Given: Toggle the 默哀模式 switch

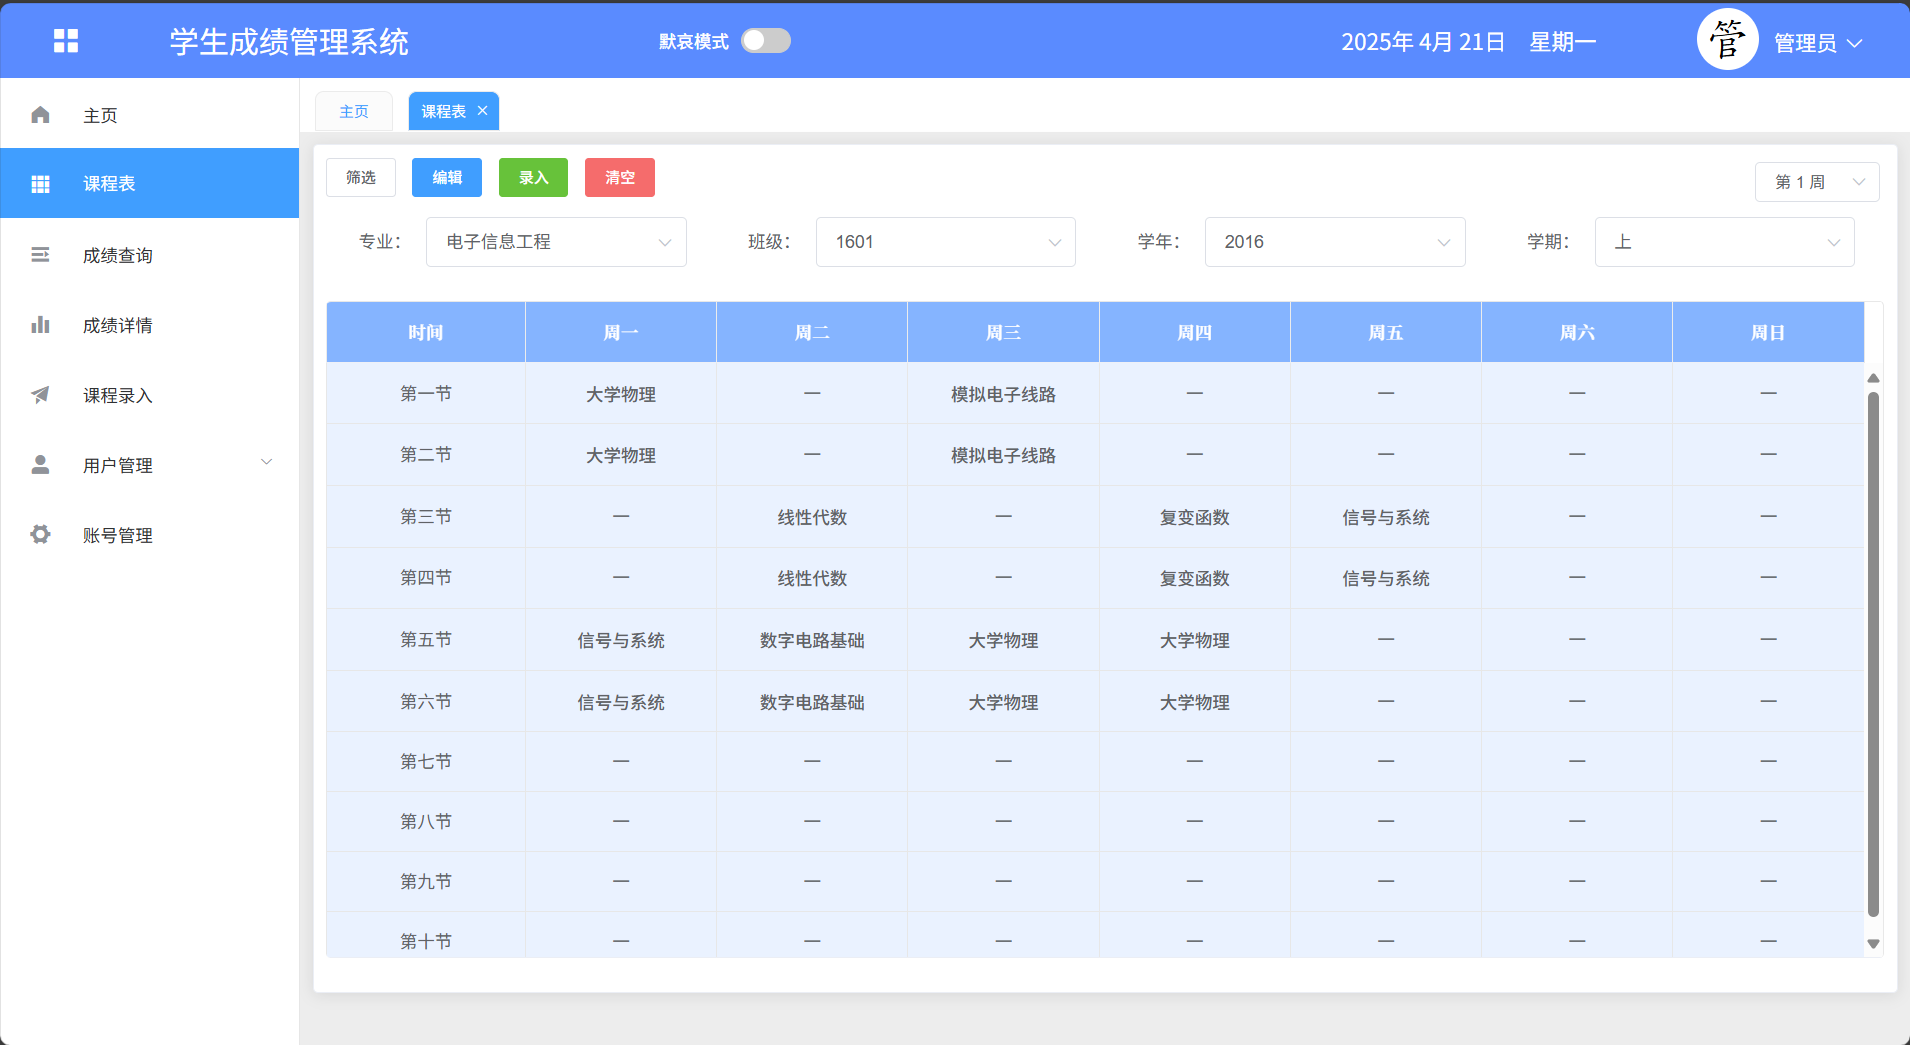Looking at the screenshot, I should [766, 41].
